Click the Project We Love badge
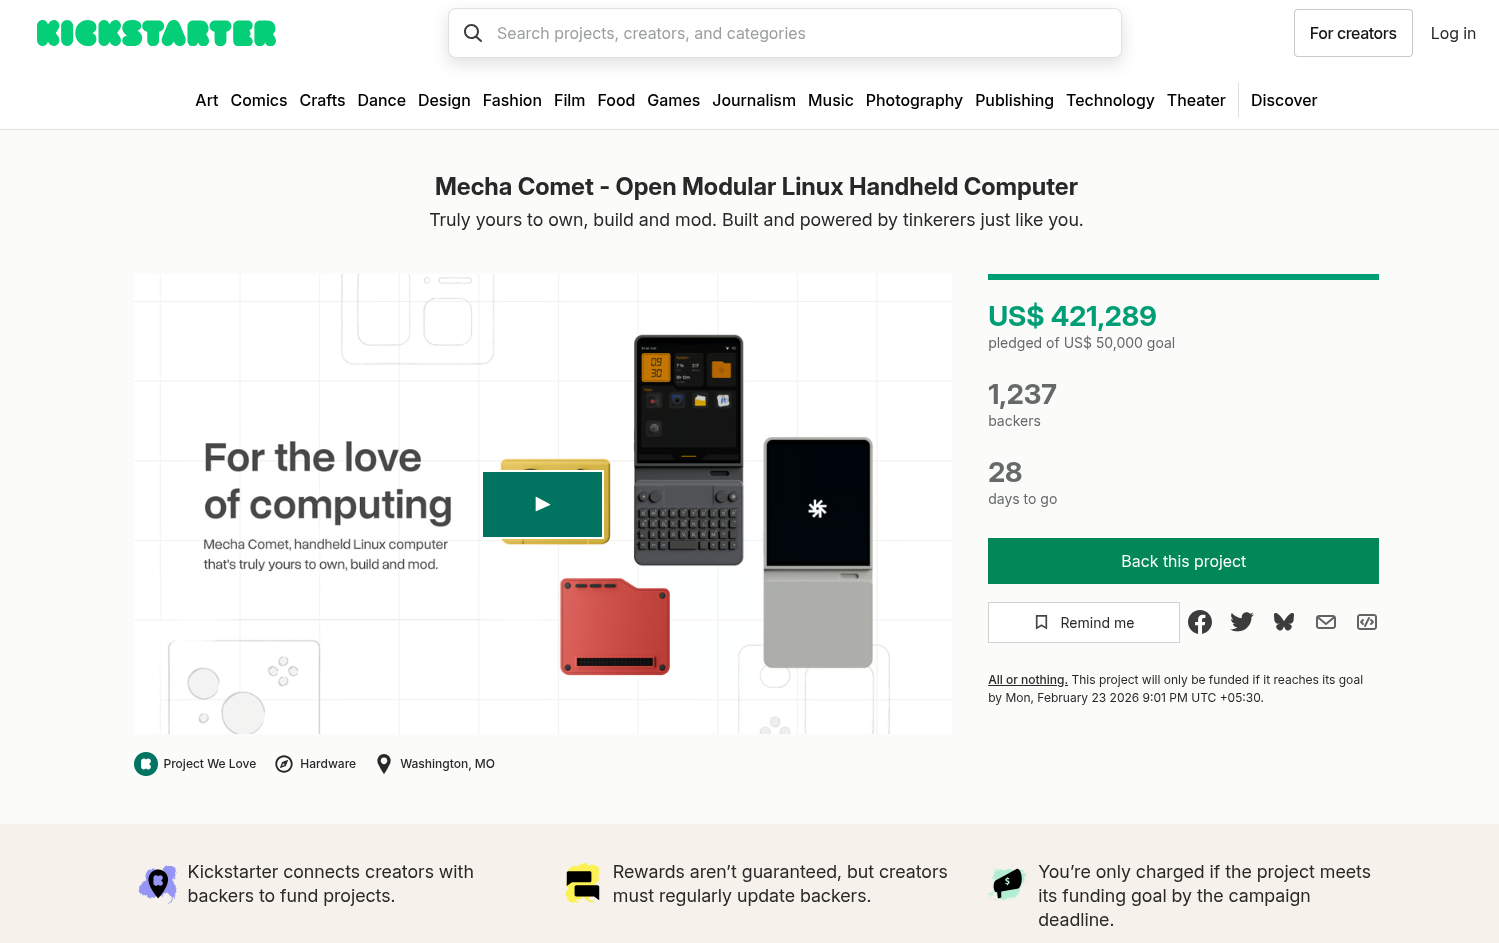The width and height of the screenshot is (1499, 943). coord(196,764)
